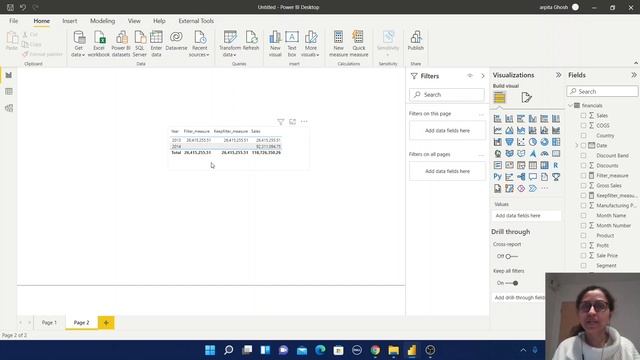Refresh the data
This screenshot has height=360, width=640.
pyautogui.click(x=251, y=41)
